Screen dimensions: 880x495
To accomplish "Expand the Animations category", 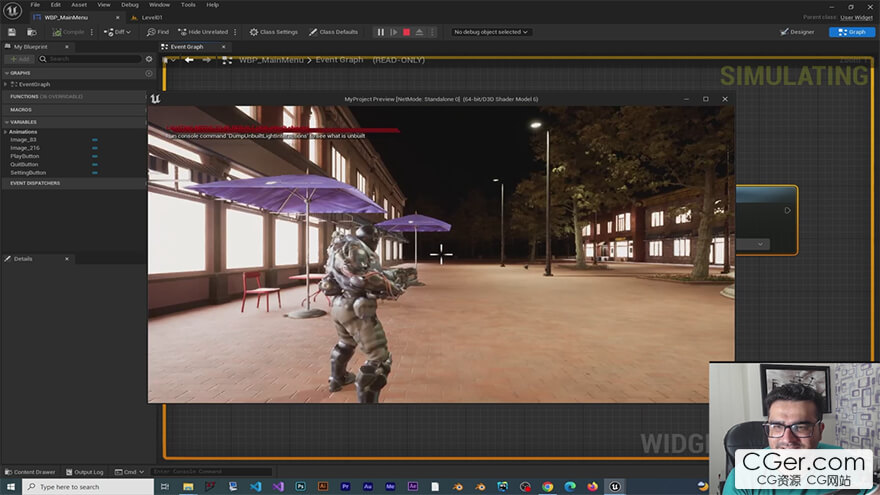I will (6, 132).
